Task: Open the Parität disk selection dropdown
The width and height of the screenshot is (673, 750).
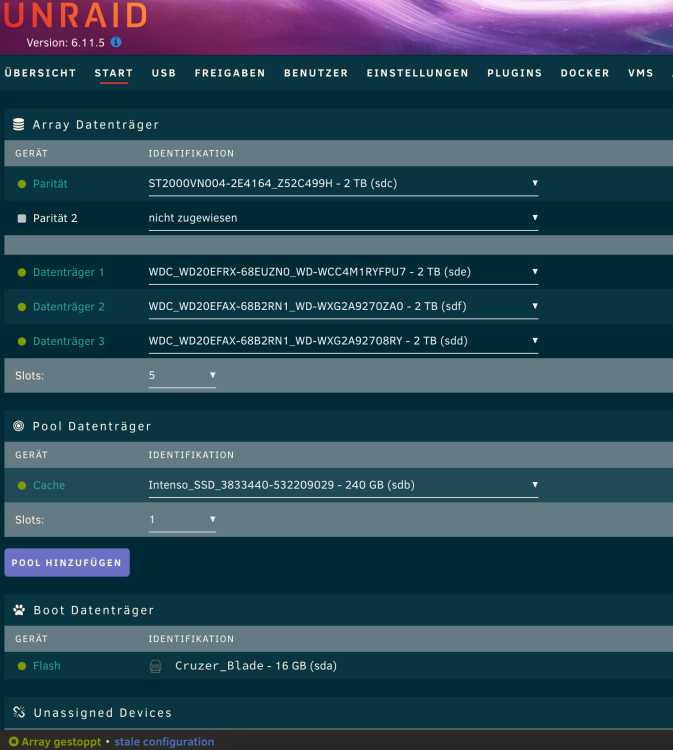Action: point(343,184)
